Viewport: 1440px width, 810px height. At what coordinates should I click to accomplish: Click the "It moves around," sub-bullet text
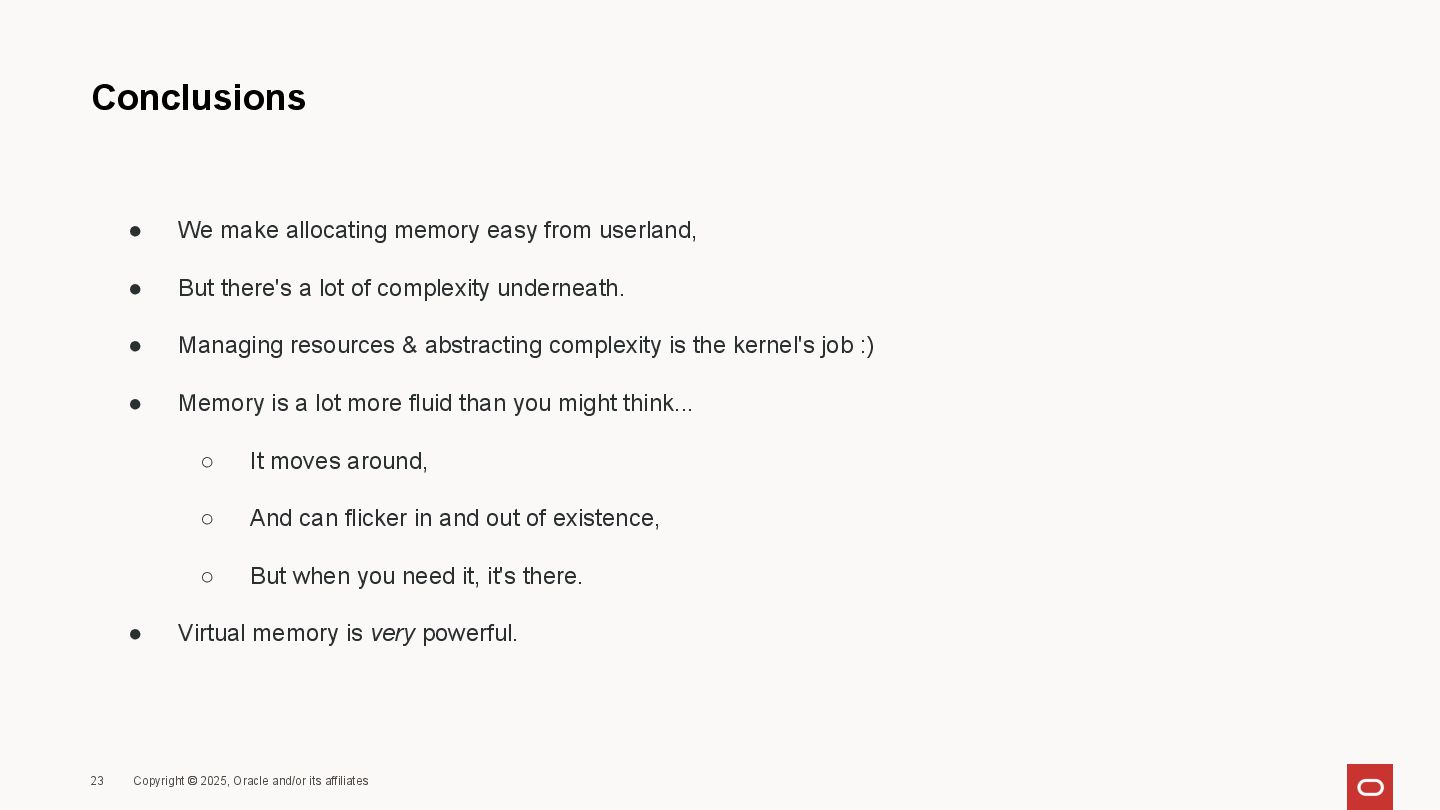click(338, 461)
